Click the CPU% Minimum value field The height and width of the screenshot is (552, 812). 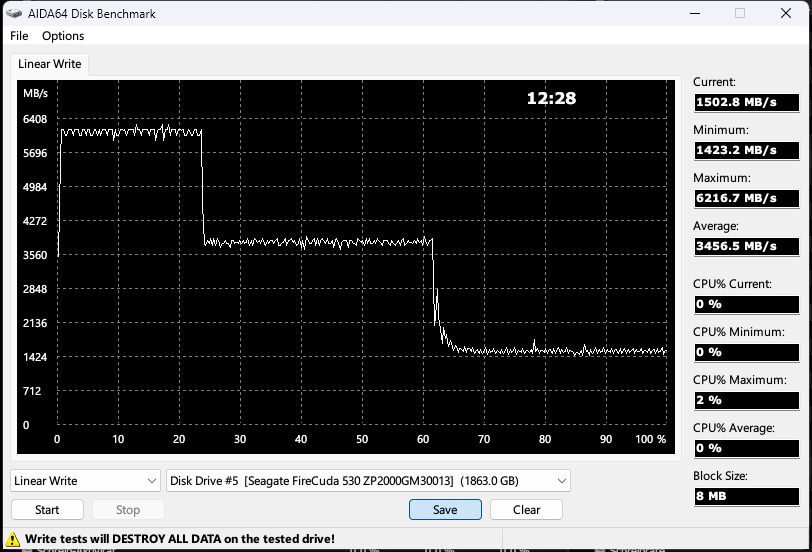click(x=747, y=352)
